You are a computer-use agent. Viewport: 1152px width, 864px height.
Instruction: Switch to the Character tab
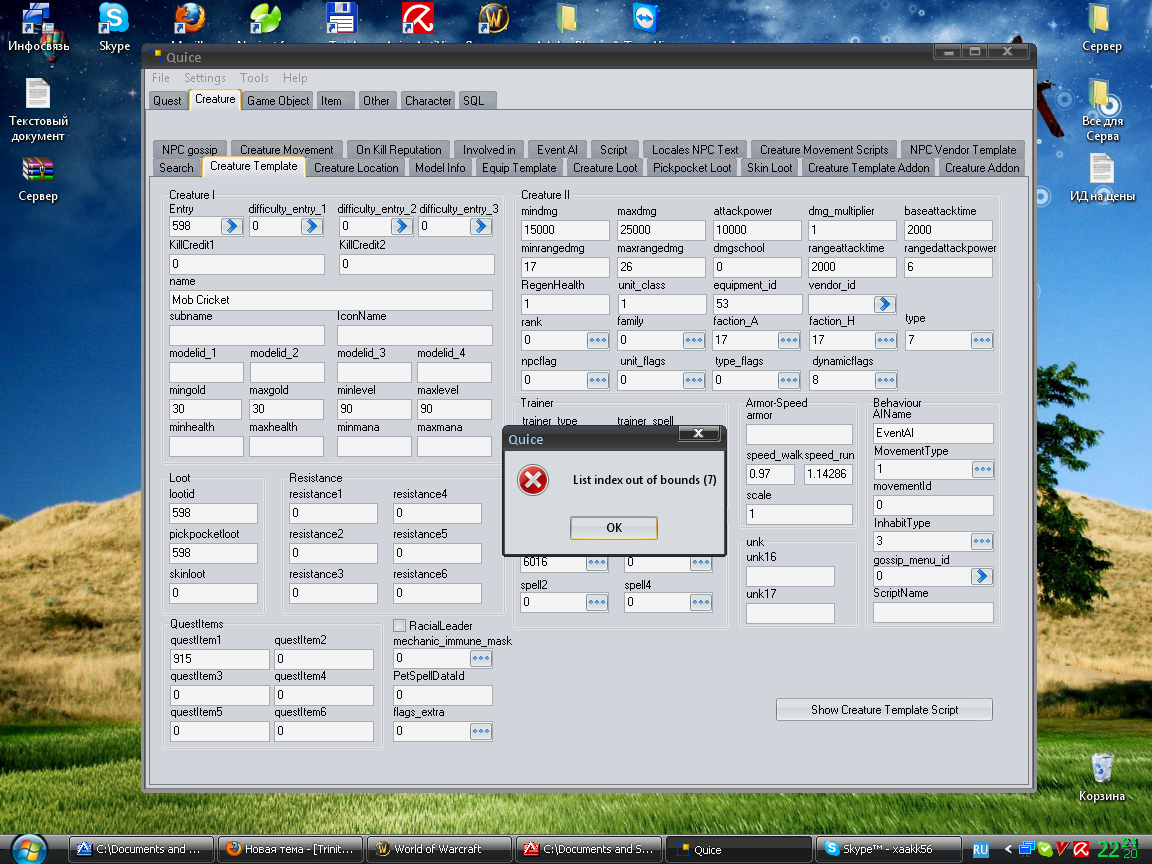428,101
